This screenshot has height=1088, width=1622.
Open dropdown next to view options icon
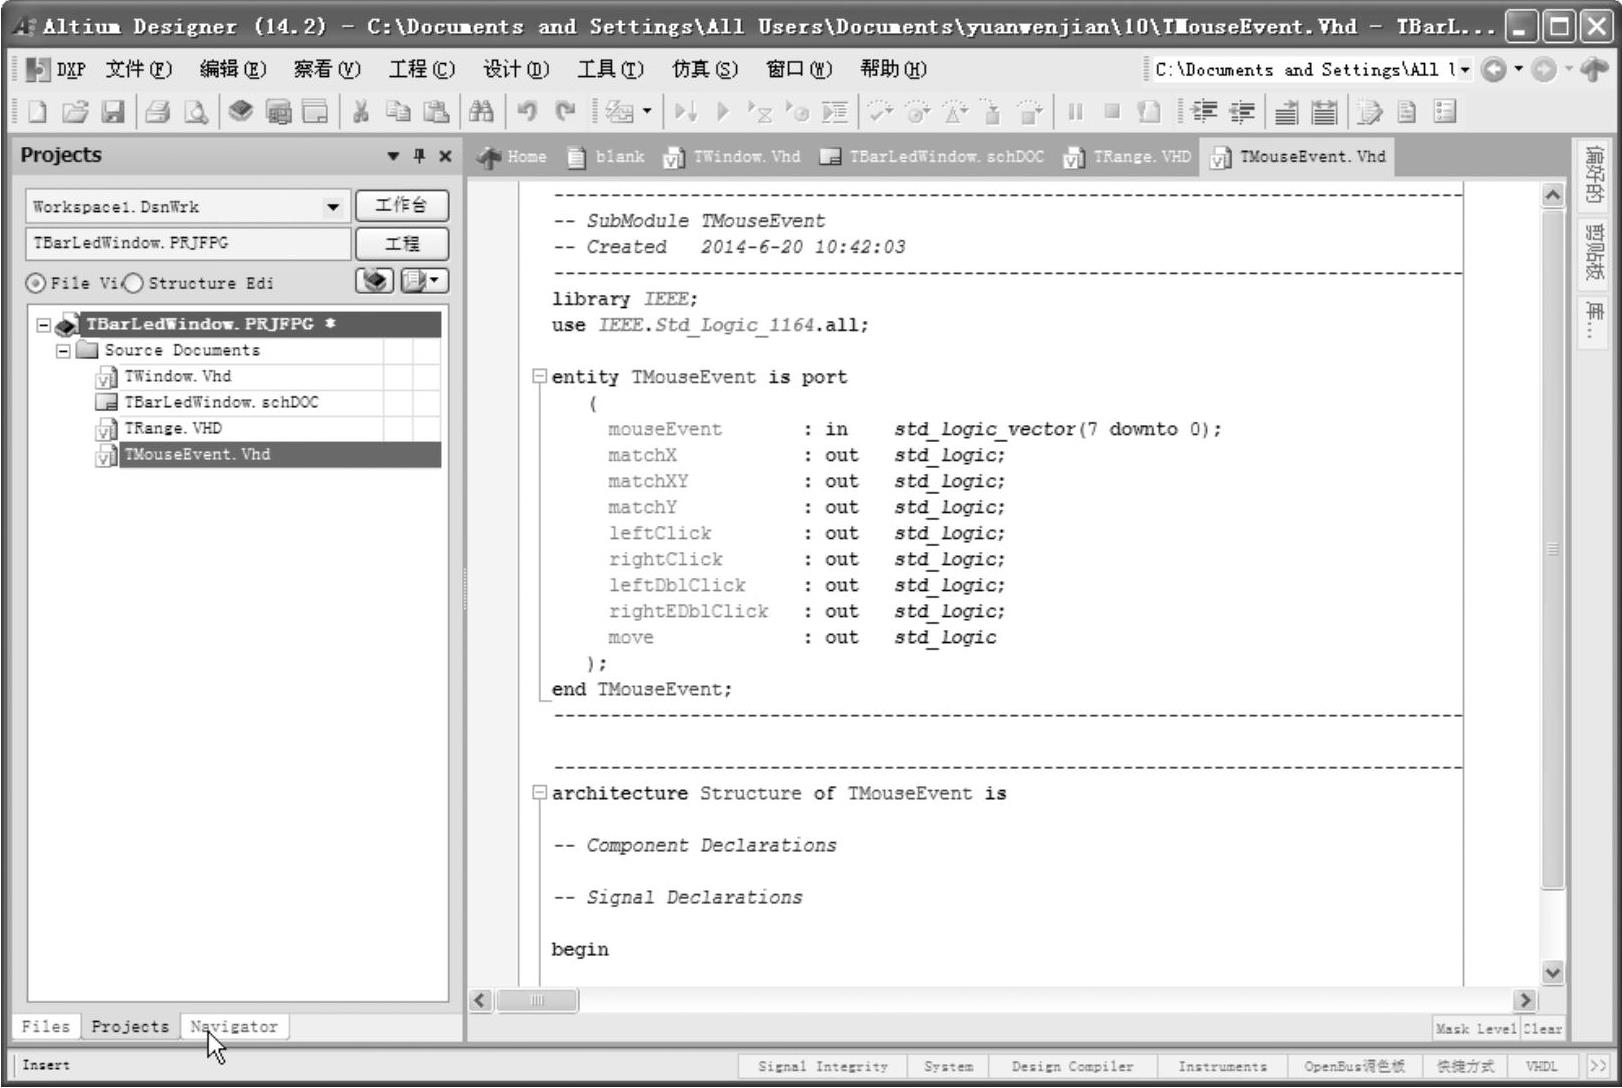[436, 281]
